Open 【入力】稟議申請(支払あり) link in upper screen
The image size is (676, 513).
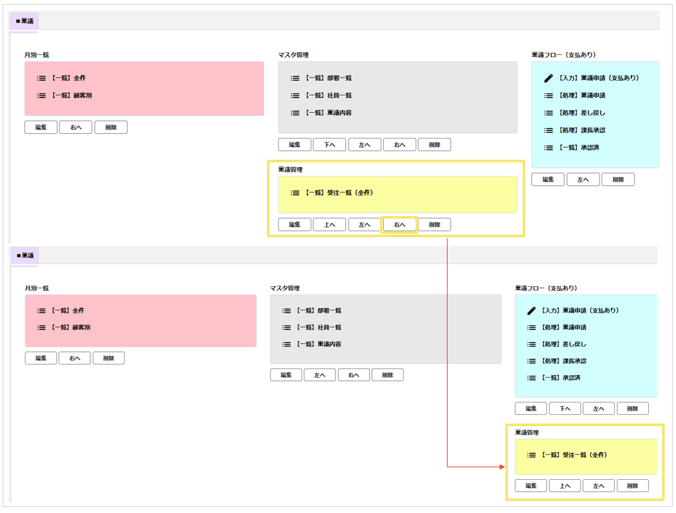[599, 78]
